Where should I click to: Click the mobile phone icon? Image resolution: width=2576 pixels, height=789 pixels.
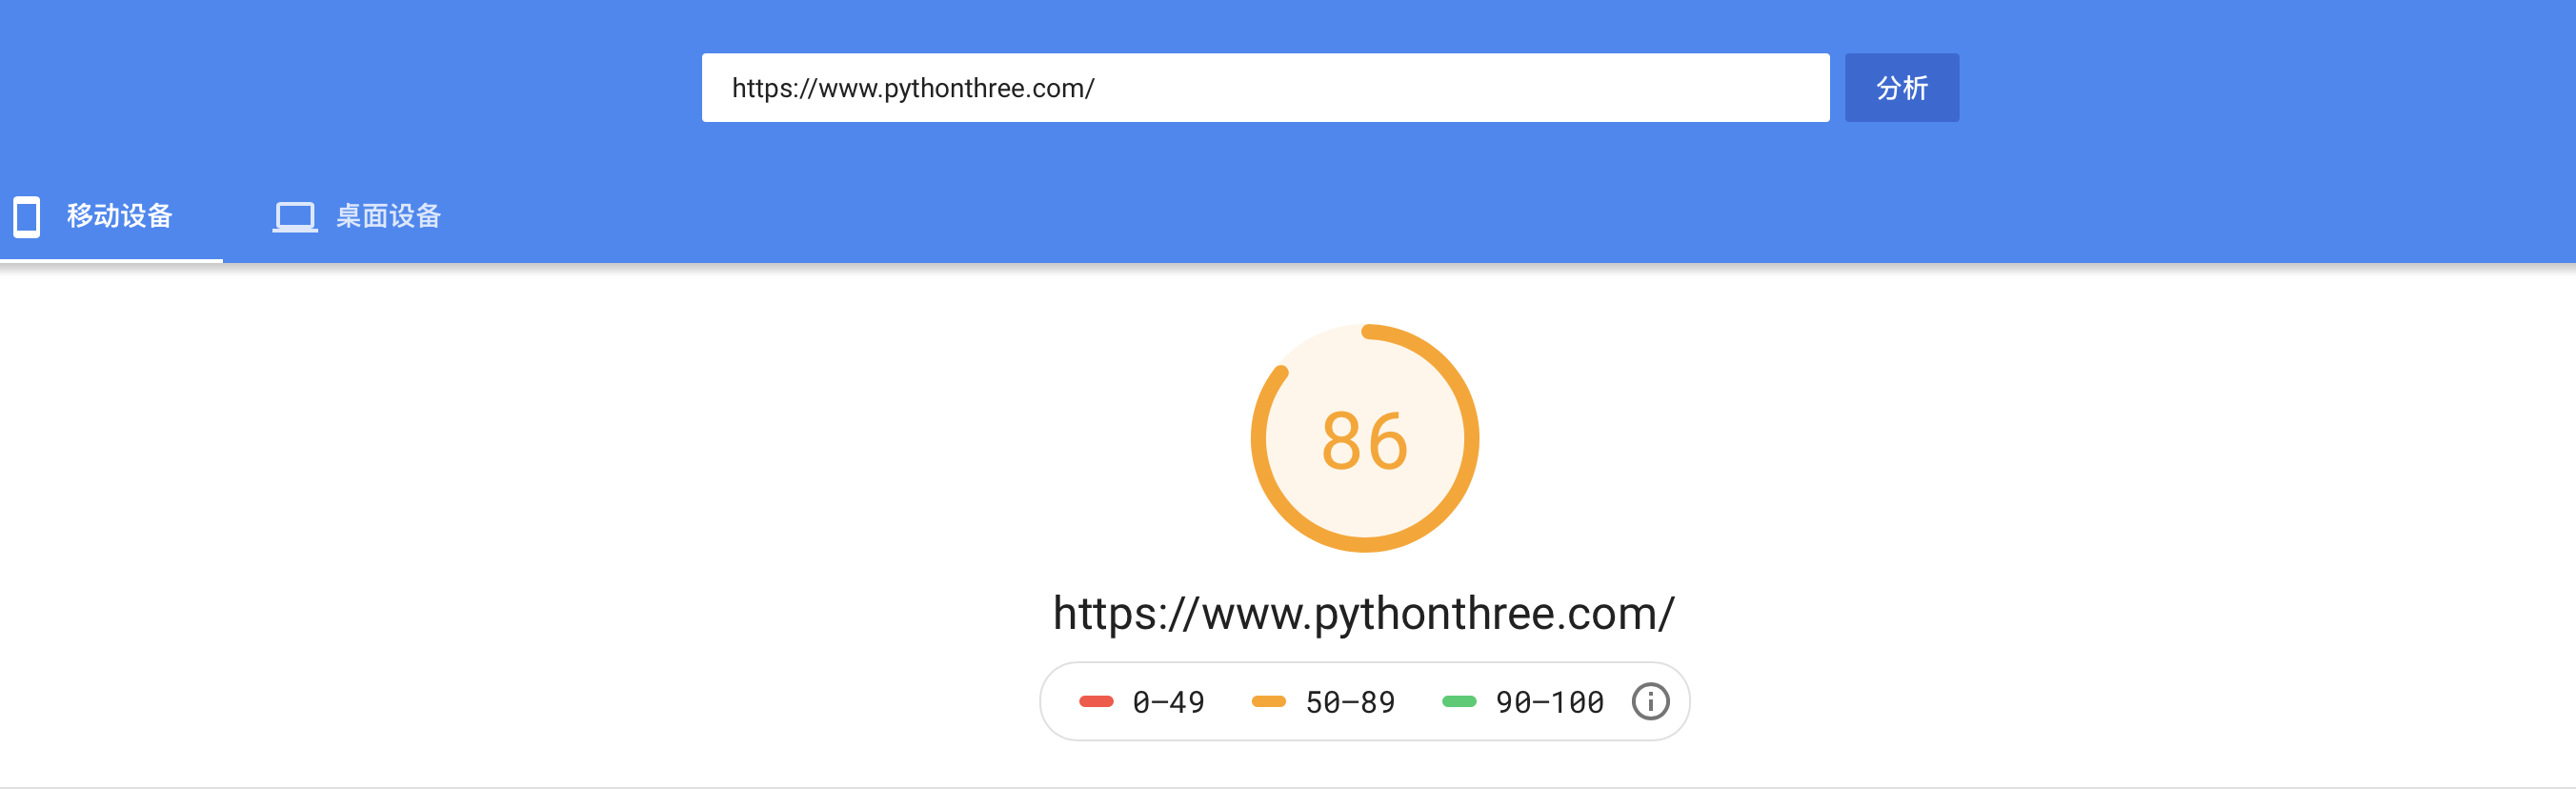pos(27,216)
